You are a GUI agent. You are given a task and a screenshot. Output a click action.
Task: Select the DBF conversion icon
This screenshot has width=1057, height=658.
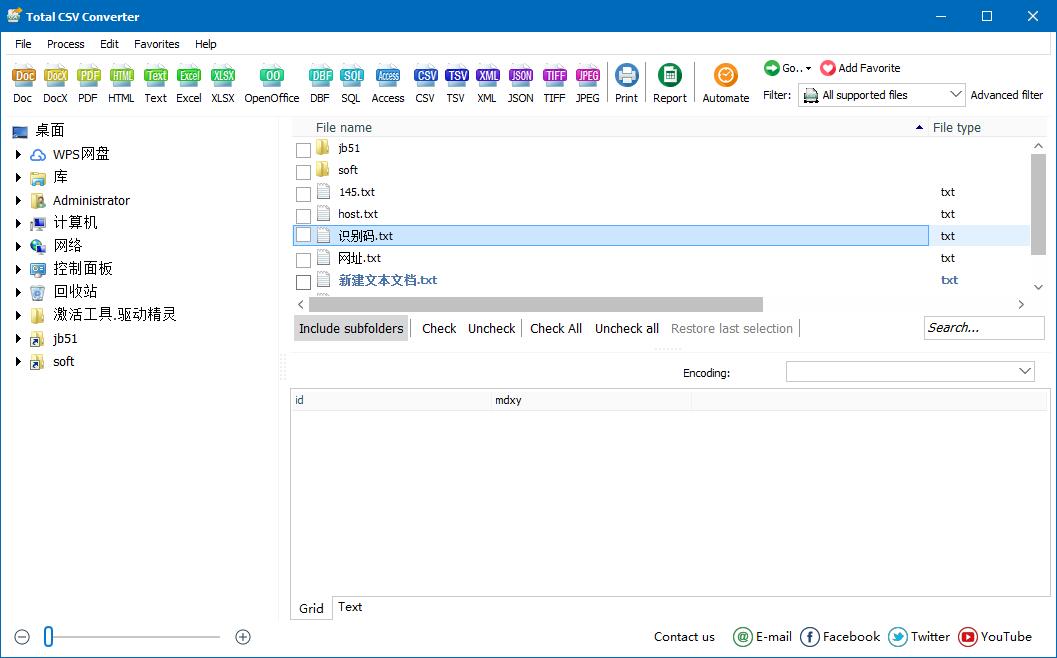point(320,76)
